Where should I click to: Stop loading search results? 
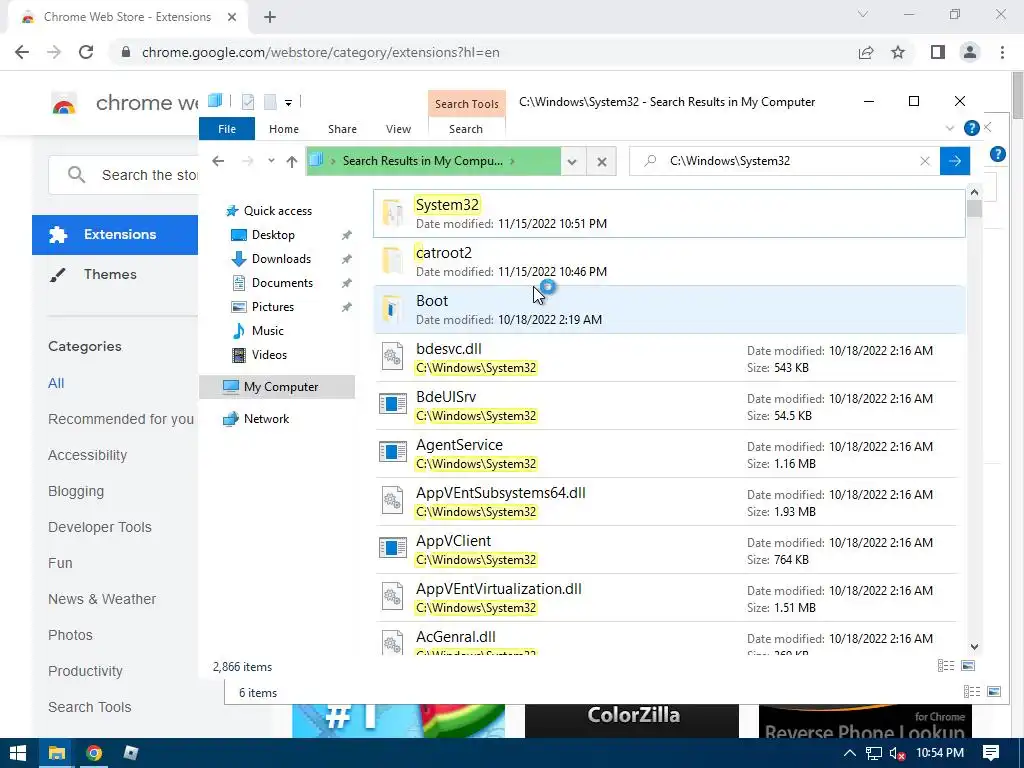(601, 161)
